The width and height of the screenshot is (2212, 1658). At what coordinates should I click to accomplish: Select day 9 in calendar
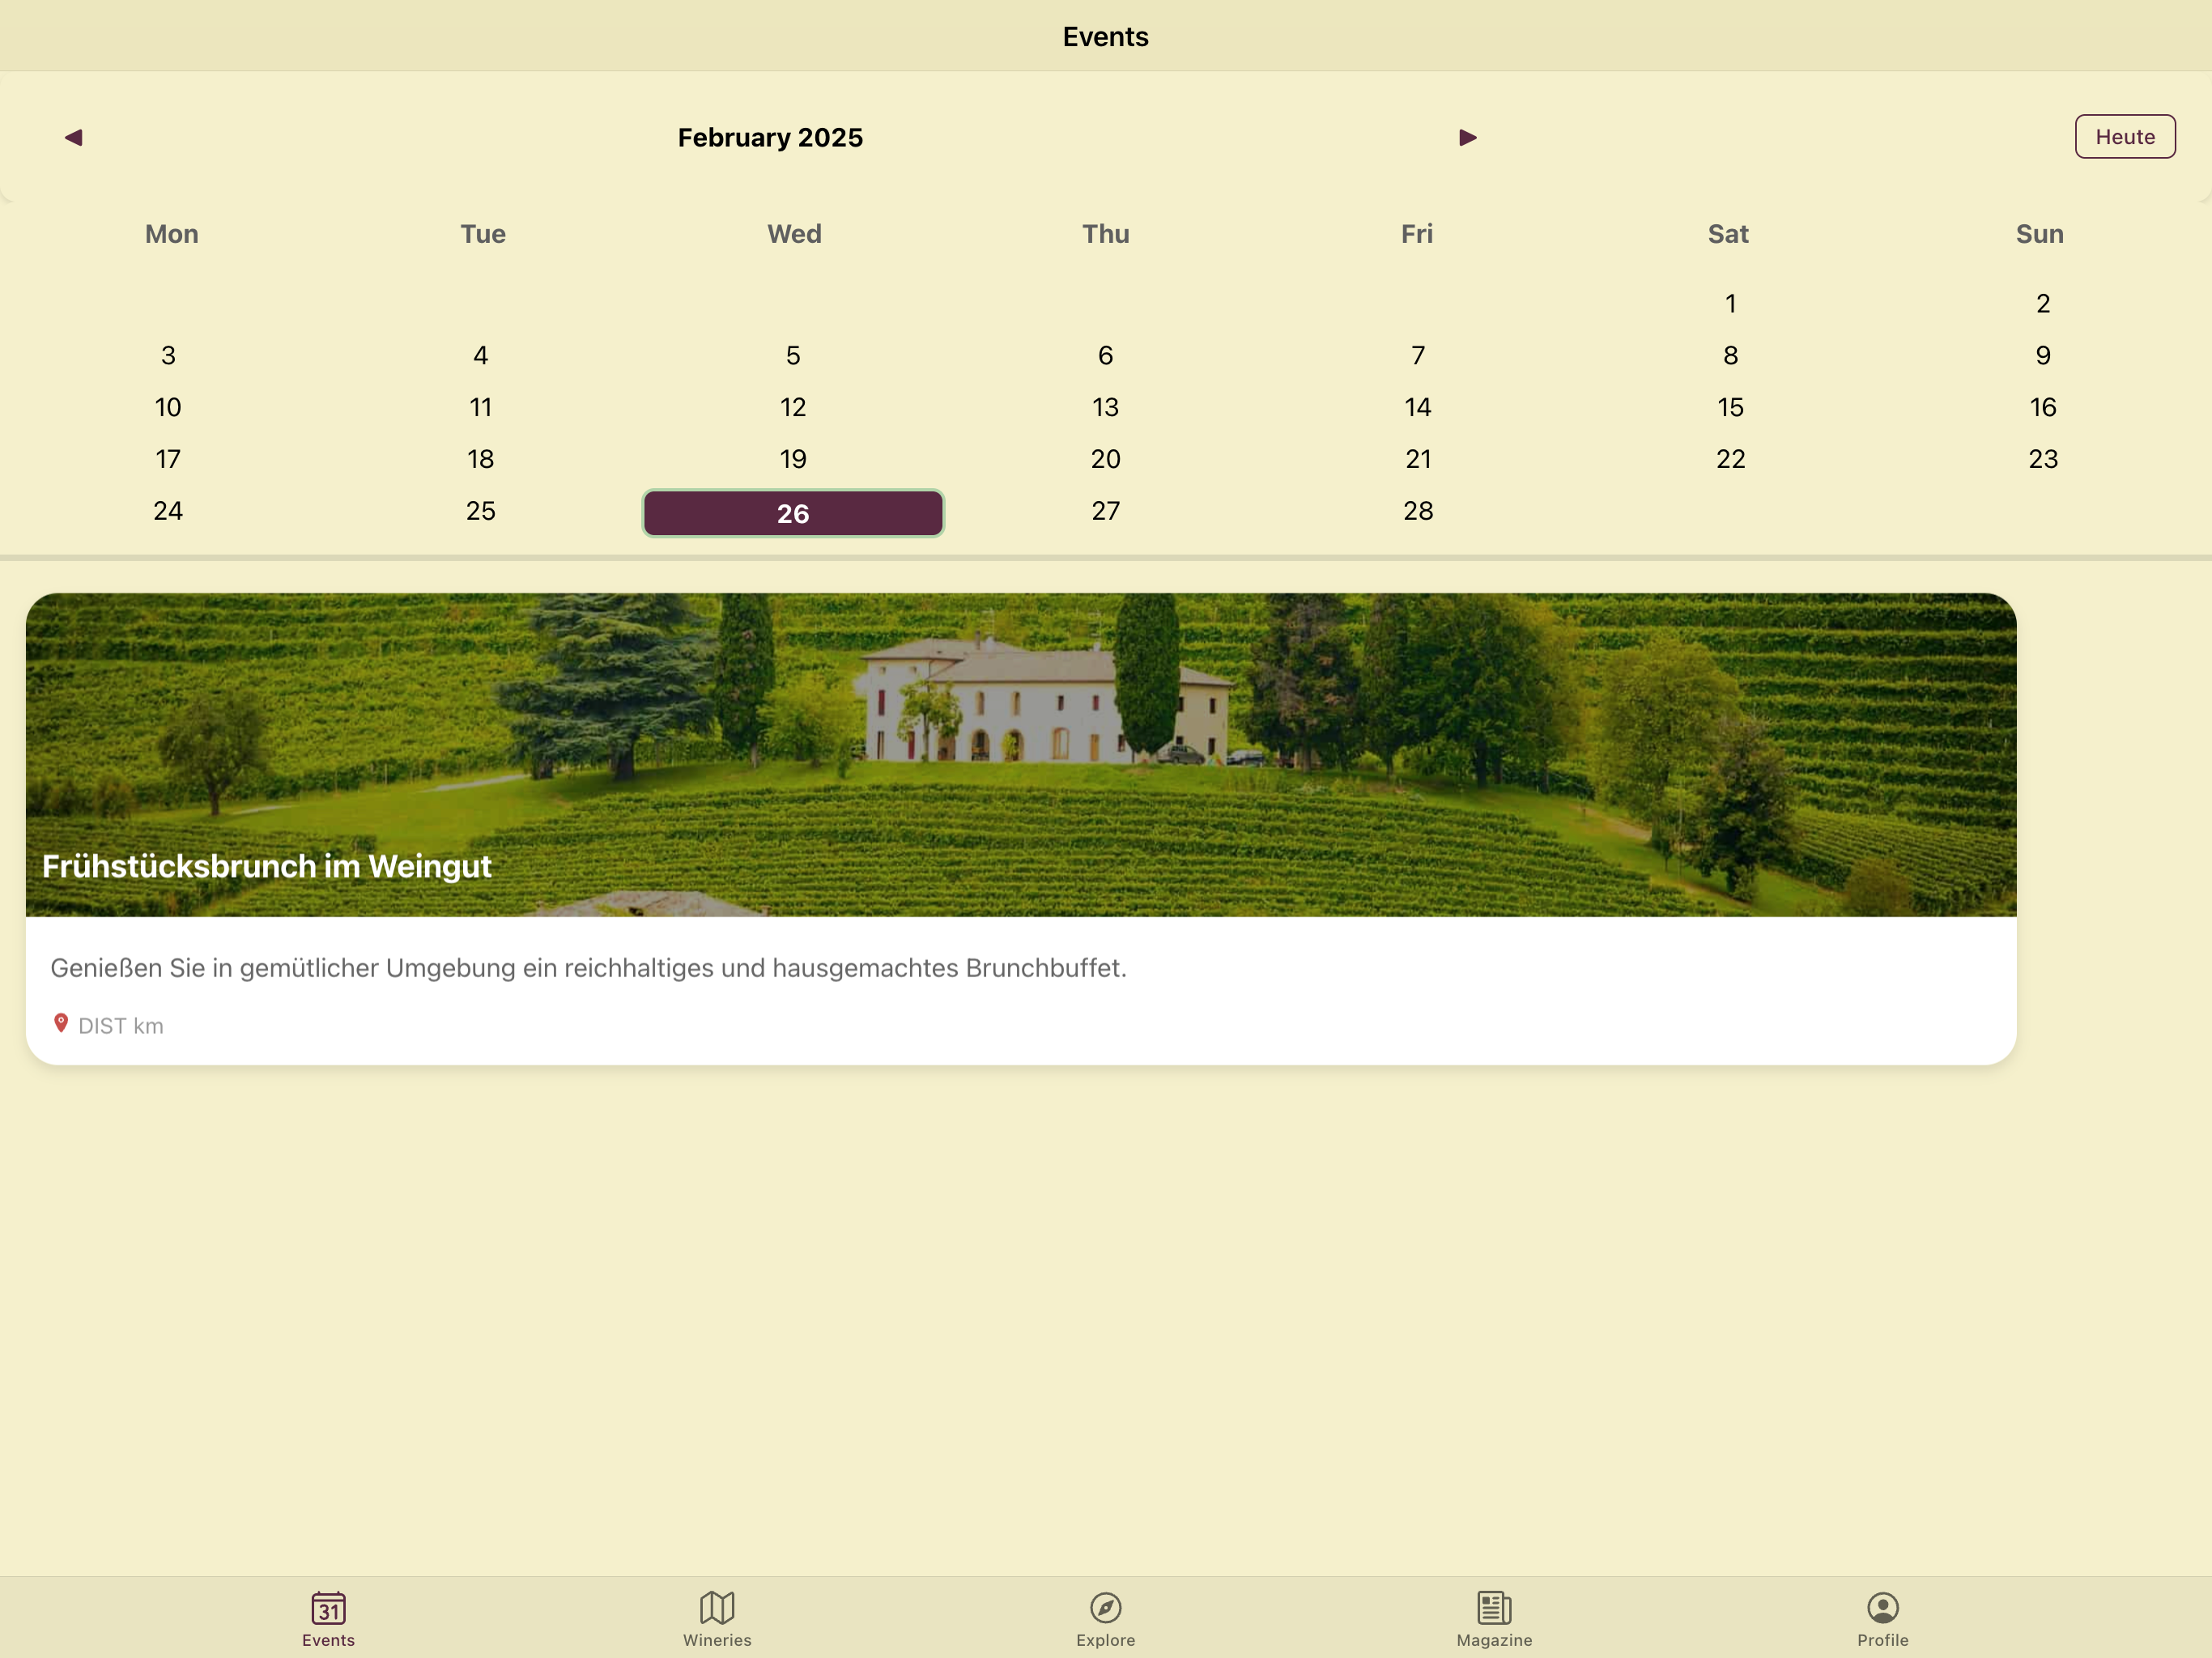pos(2043,355)
